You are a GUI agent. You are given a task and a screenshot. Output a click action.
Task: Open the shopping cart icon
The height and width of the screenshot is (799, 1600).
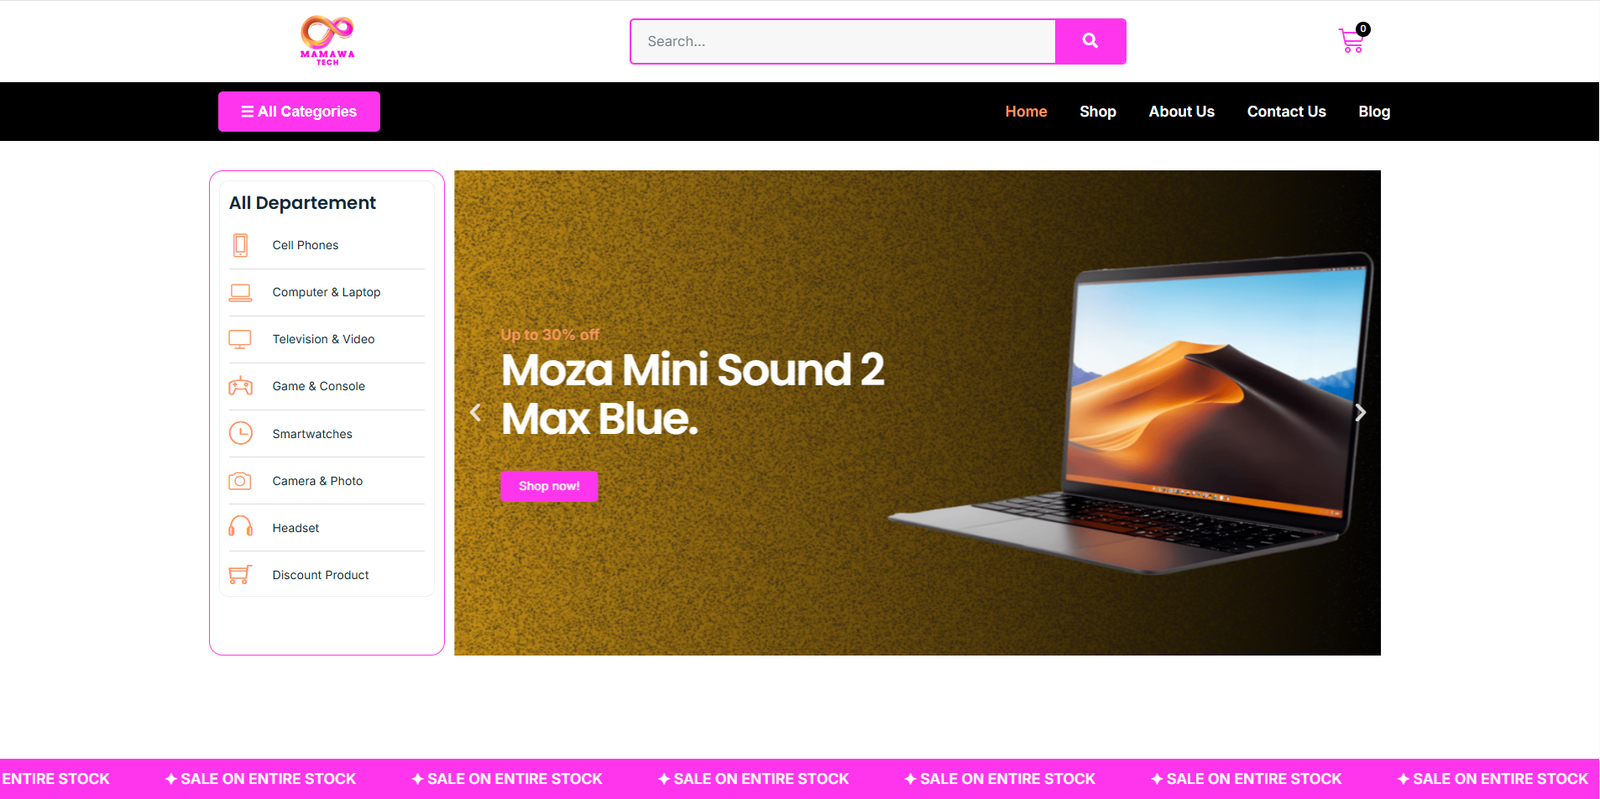[1352, 40]
